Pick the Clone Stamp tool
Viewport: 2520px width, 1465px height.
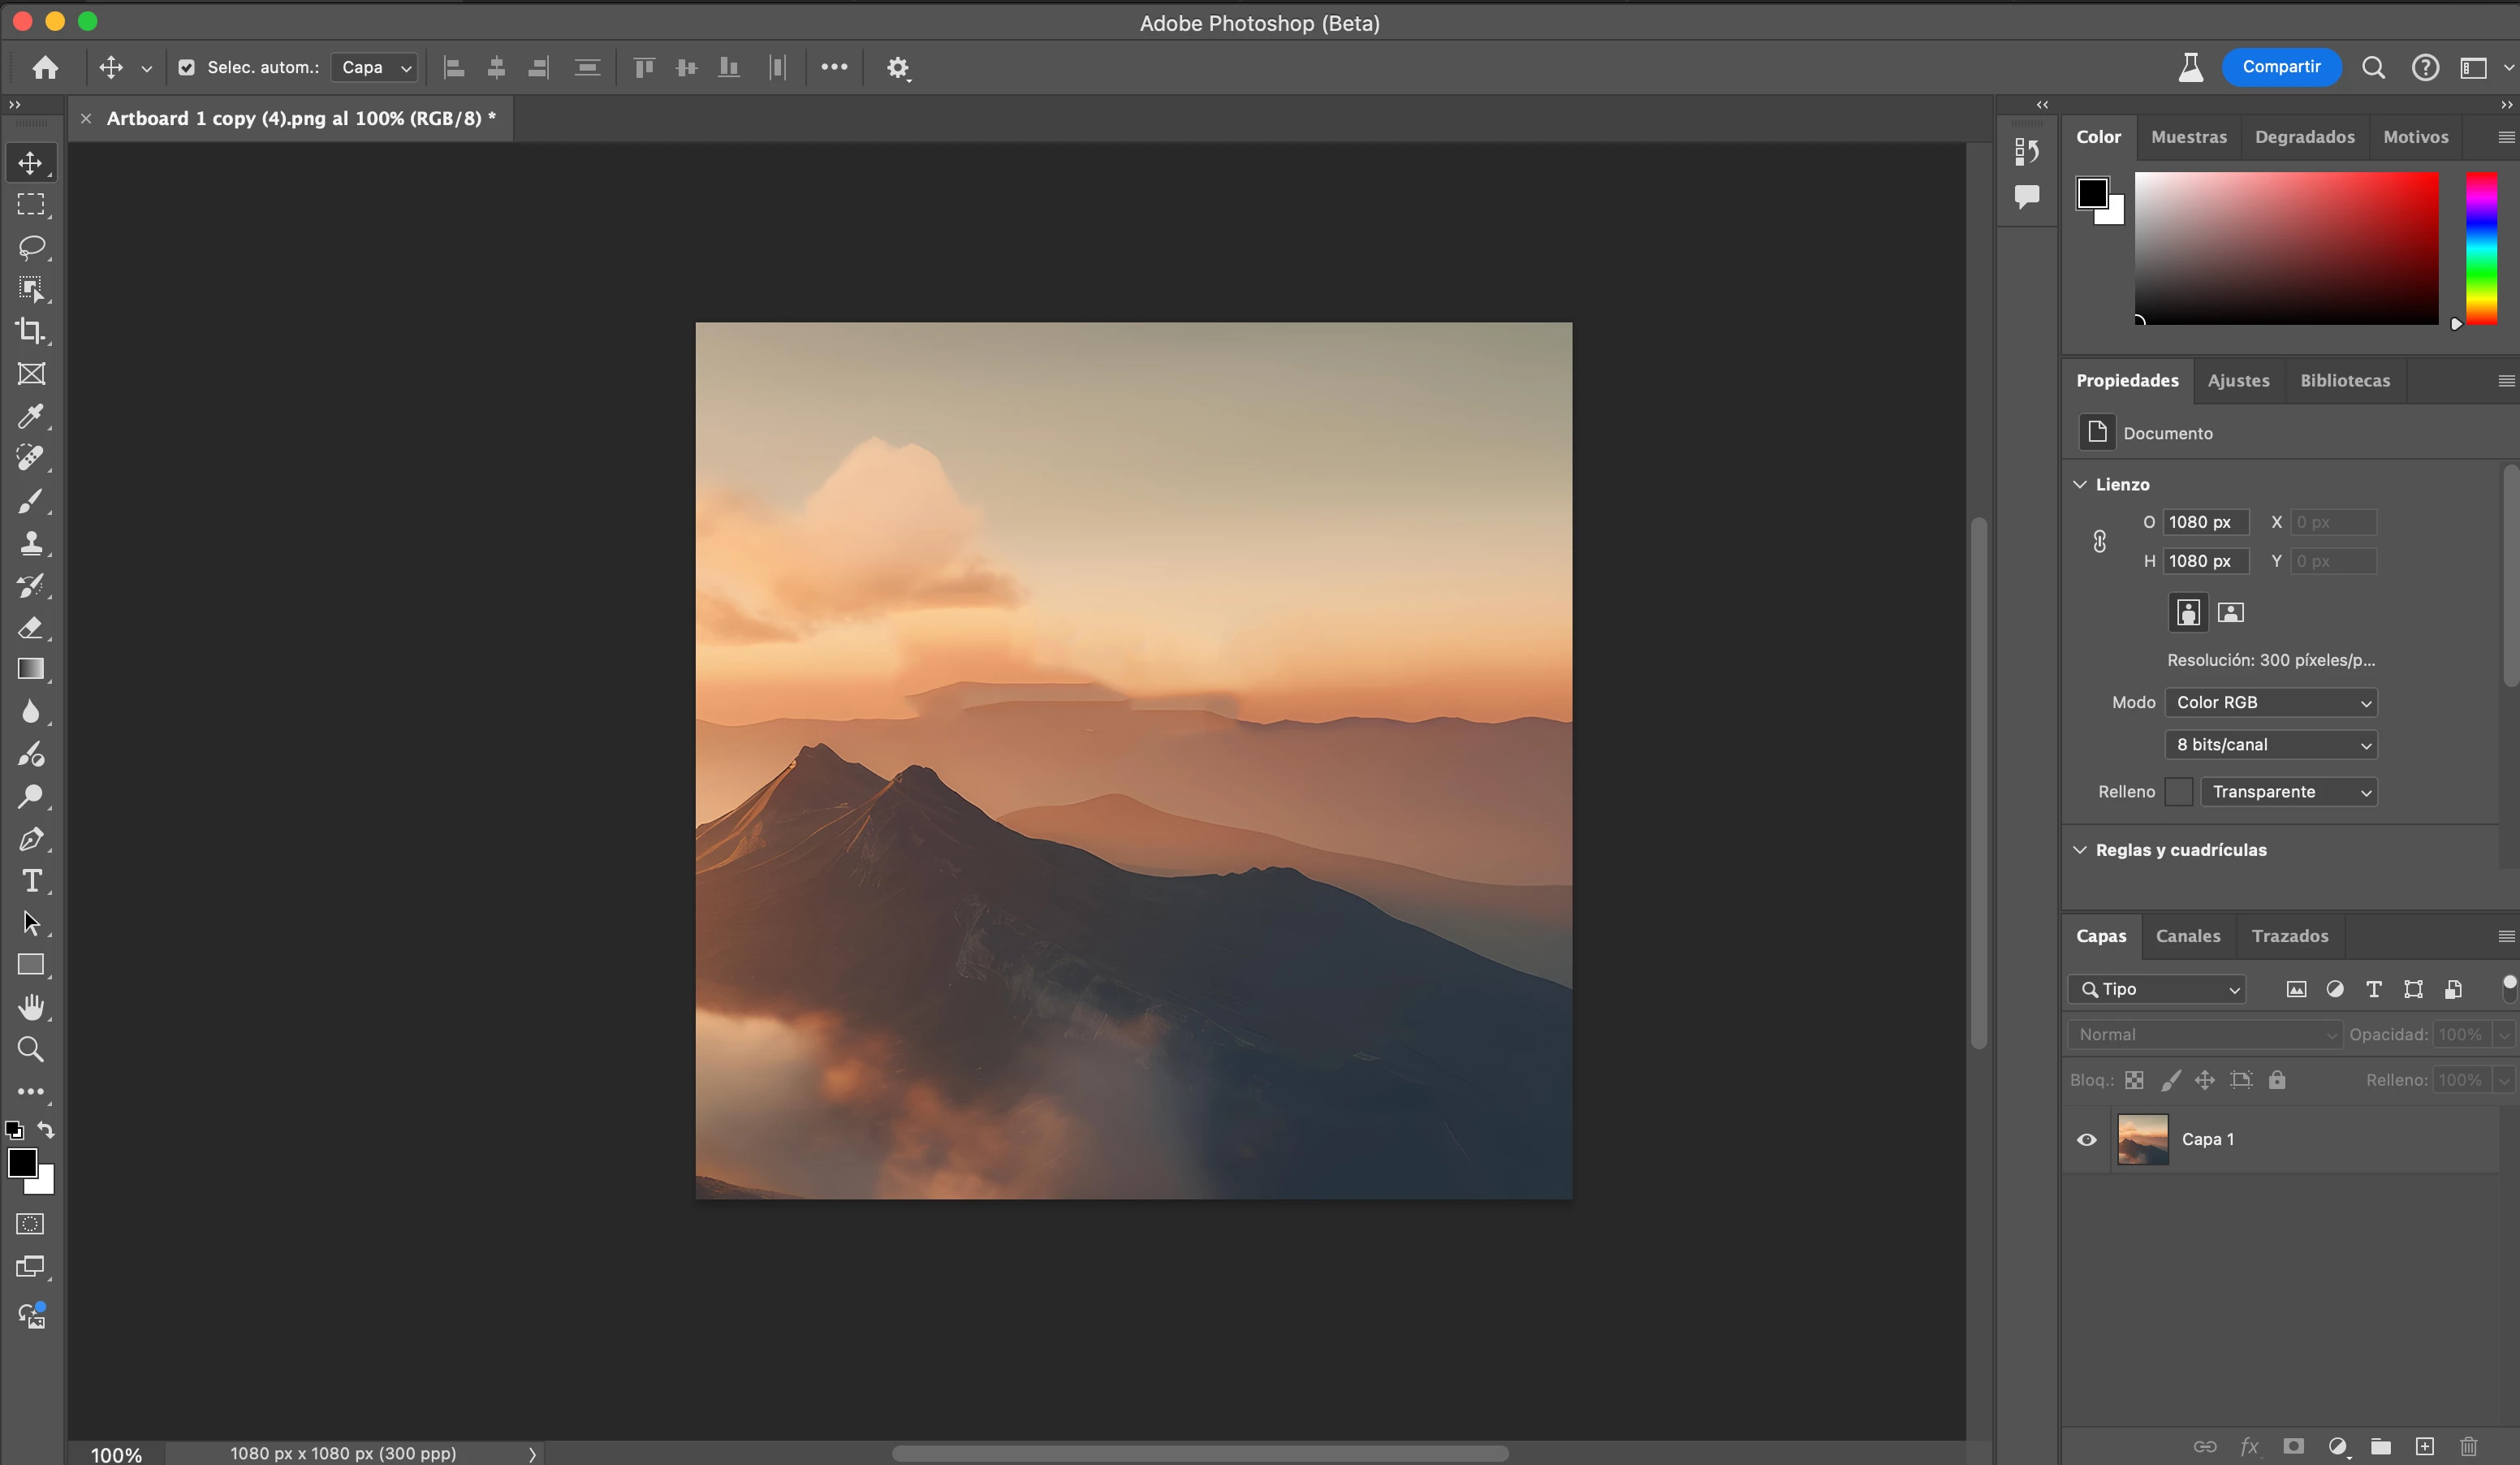tap(31, 543)
